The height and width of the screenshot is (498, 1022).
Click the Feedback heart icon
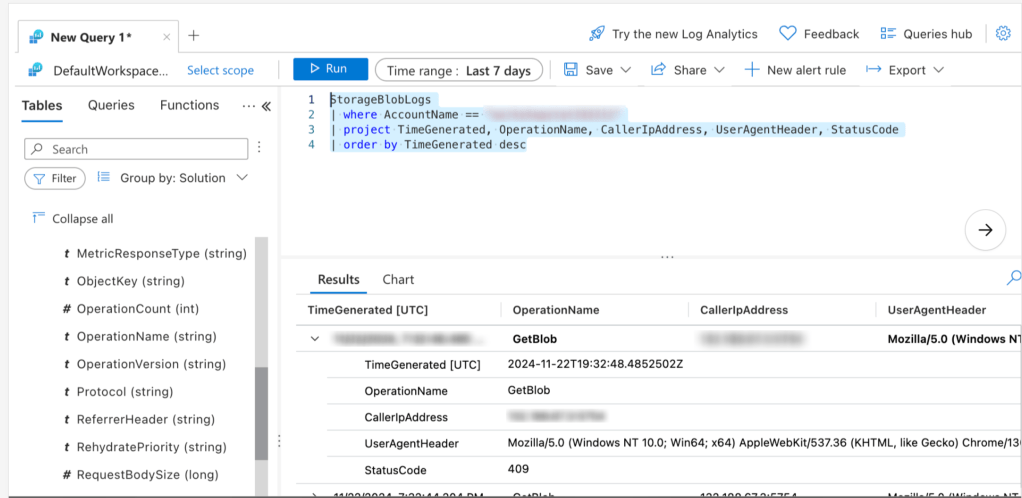(x=788, y=34)
